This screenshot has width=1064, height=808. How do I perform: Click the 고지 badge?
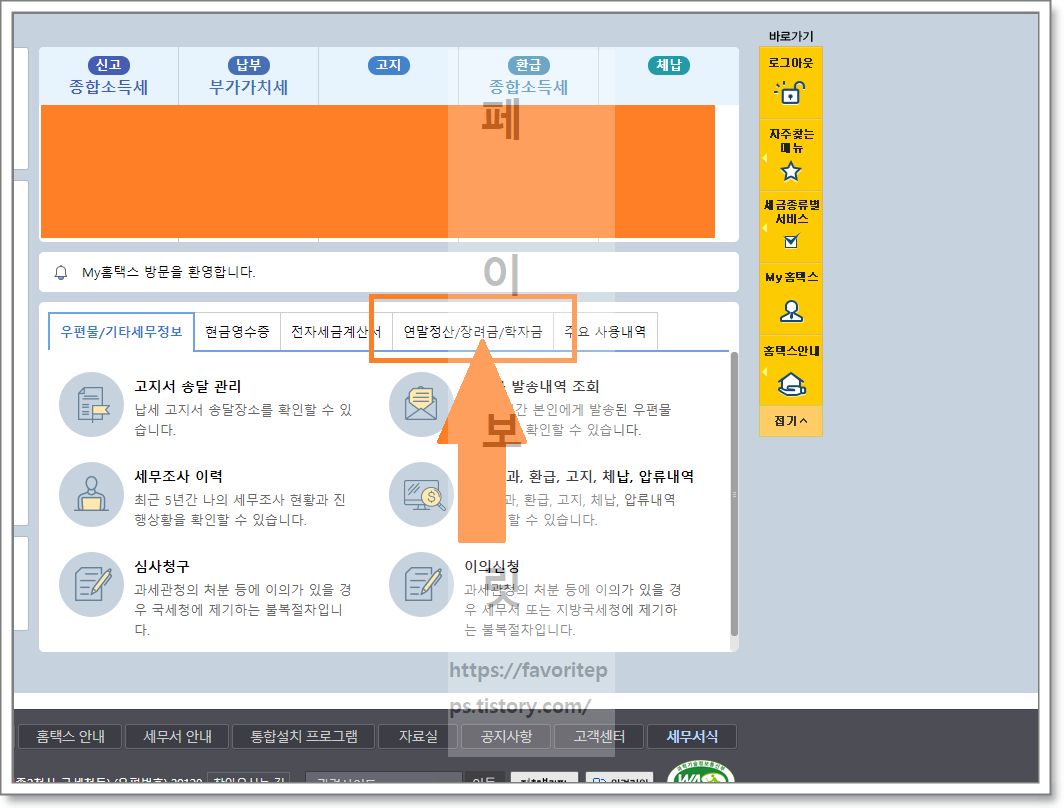[388, 65]
